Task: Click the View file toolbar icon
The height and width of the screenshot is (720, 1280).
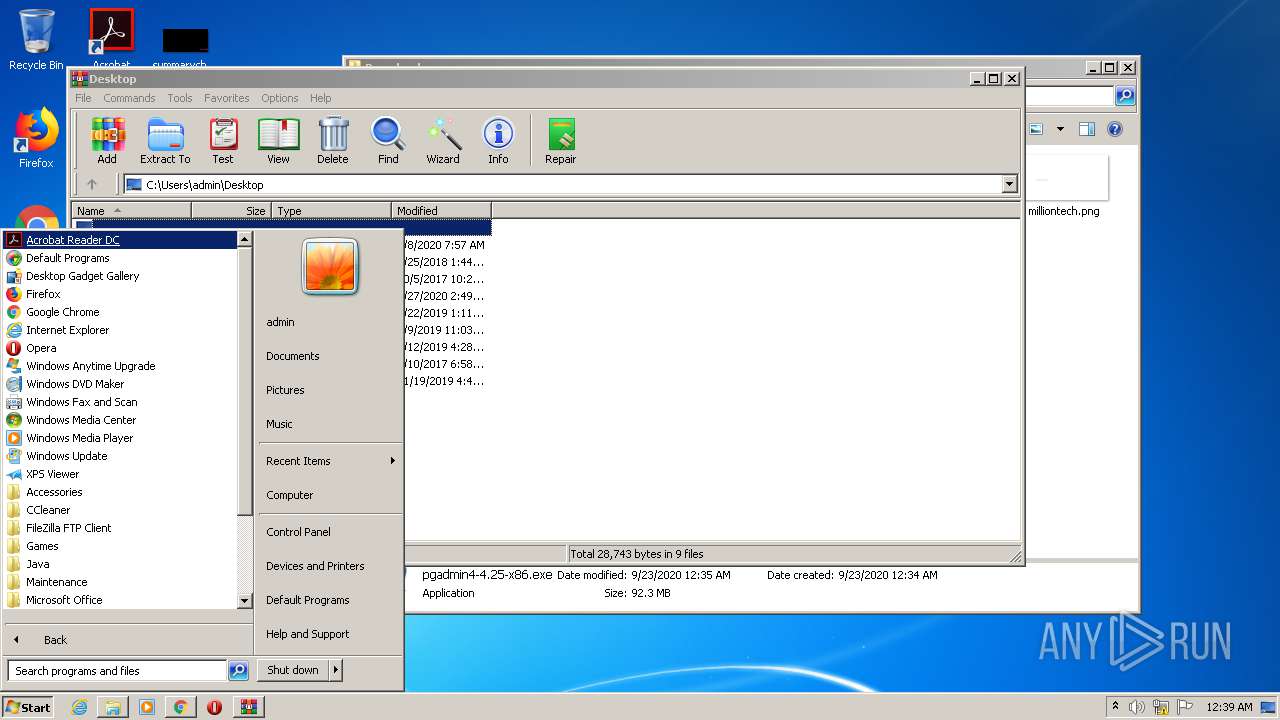Action: [x=278, y=141]
